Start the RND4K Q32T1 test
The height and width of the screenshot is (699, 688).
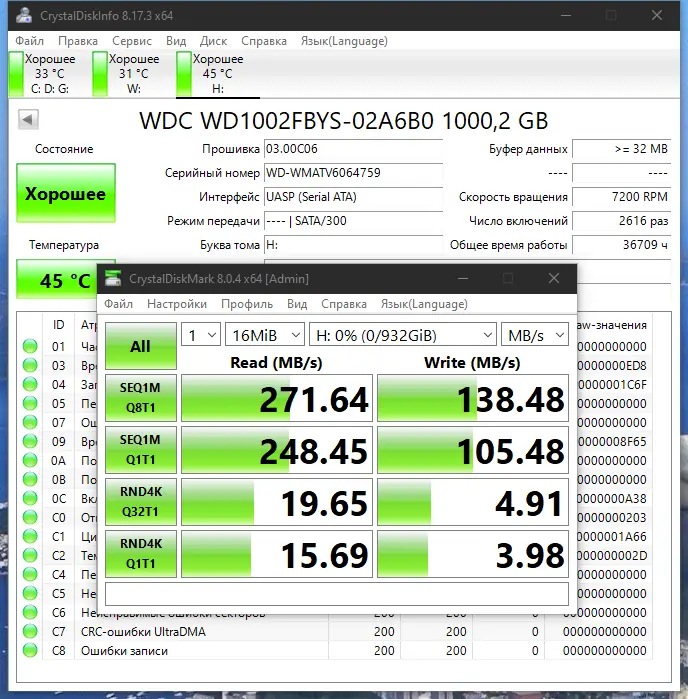141,502
